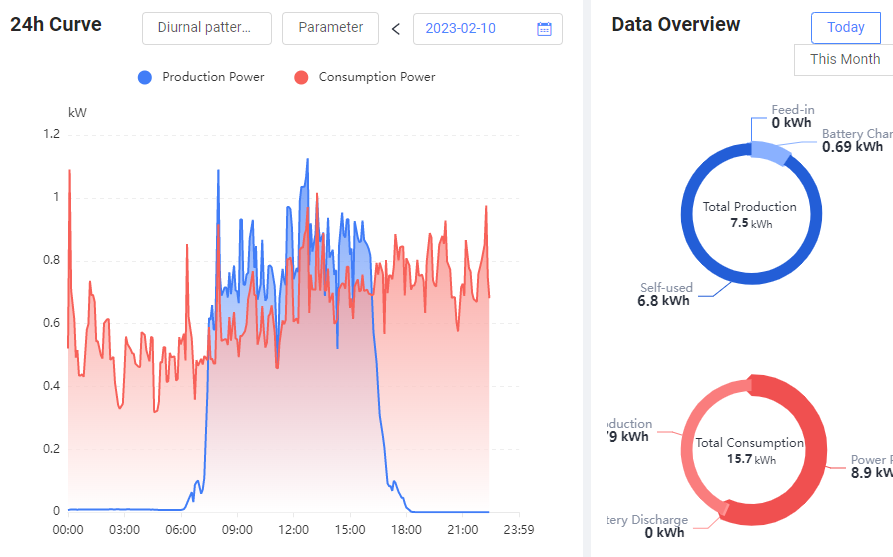This screenshot has width=893, height=557.
Task: Click the Battery Discharge 0 kWh value
Action: (664, 533)
